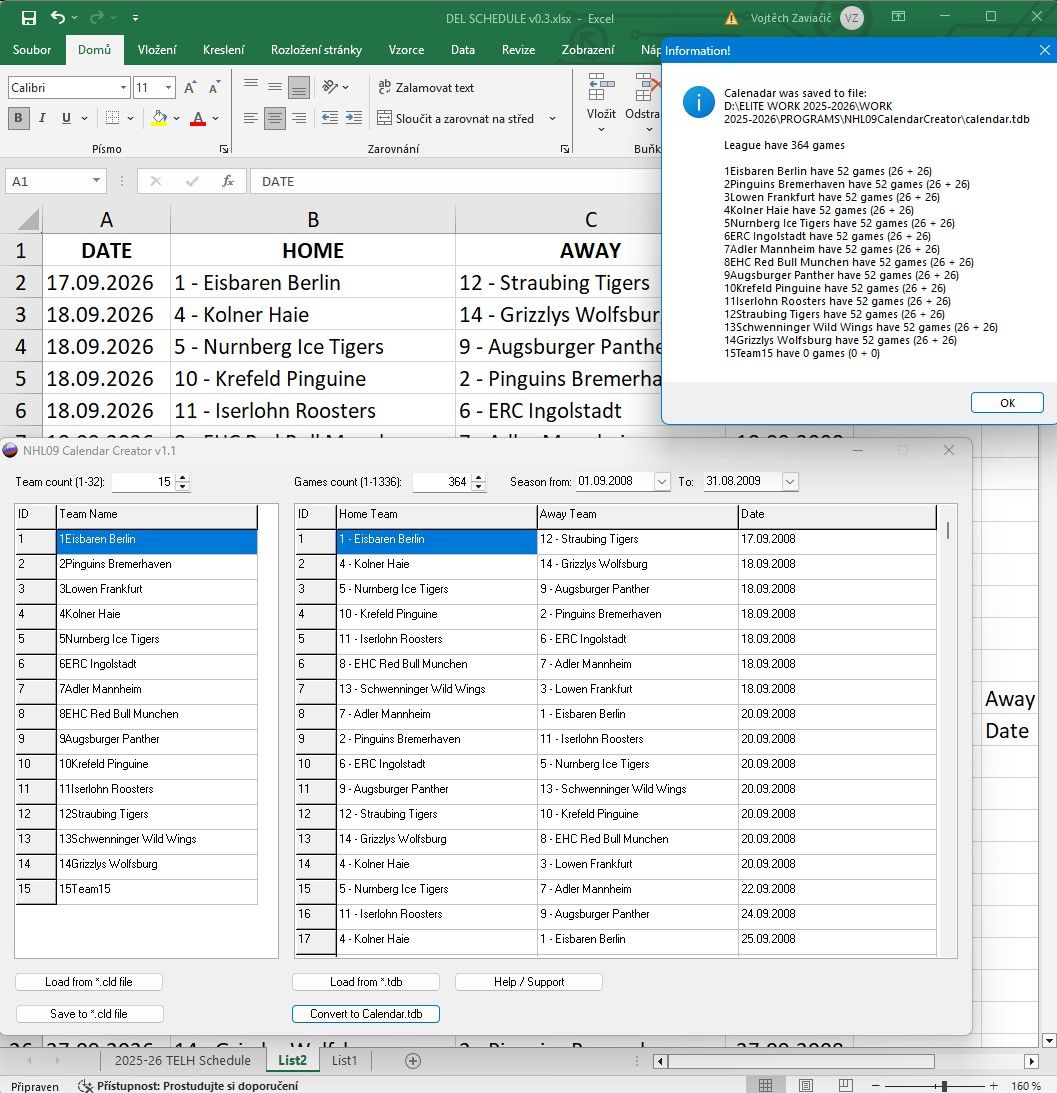Click the align right icon
Viewport: 1057px width, 1093px height.
pos(298,118)
